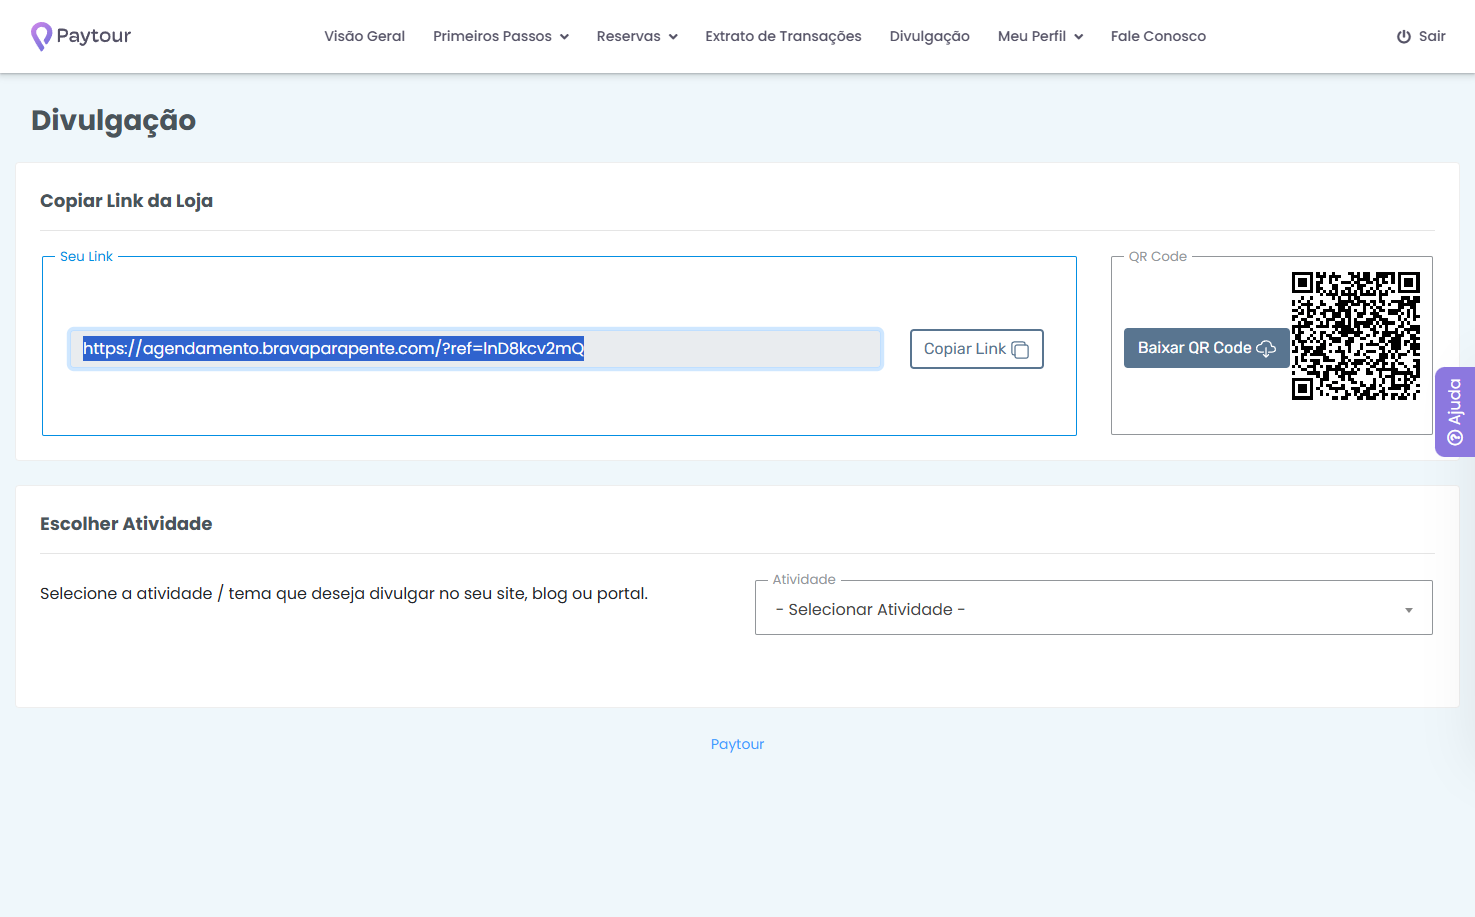Expand Reservas dropdown menu

click(x=637, y=36)
